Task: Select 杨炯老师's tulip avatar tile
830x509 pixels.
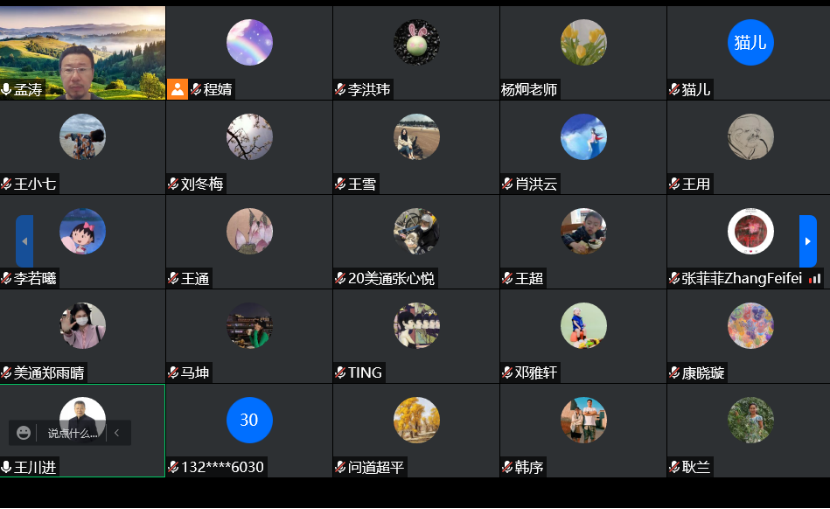Action: (x=583, y=42)
